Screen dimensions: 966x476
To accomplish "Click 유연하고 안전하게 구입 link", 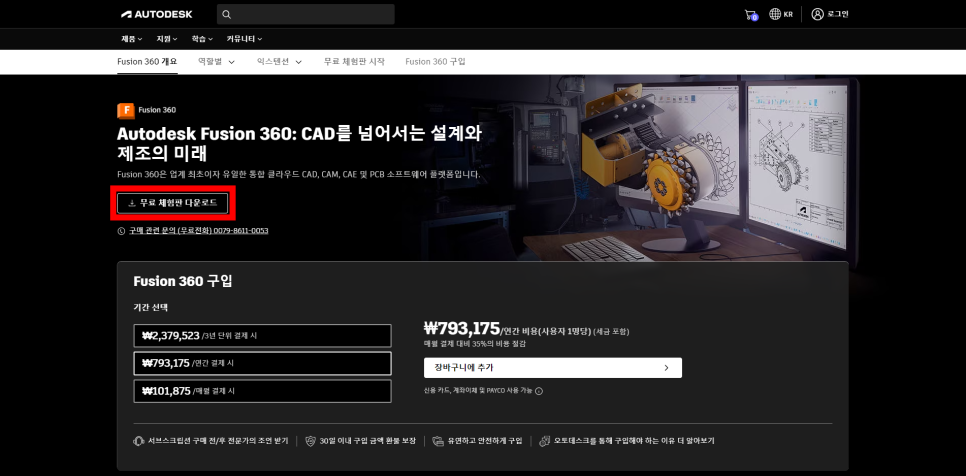I will [485, 441].
